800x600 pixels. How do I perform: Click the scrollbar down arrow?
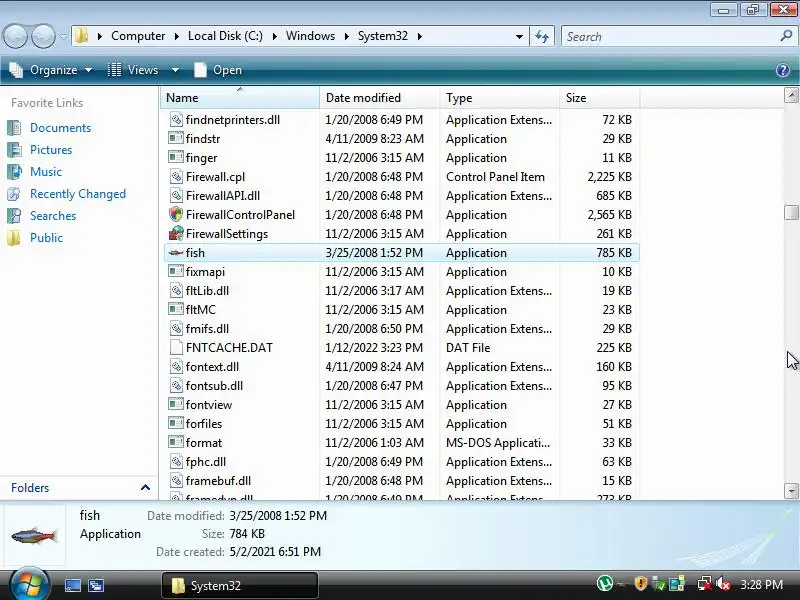(x=791, y=491)
